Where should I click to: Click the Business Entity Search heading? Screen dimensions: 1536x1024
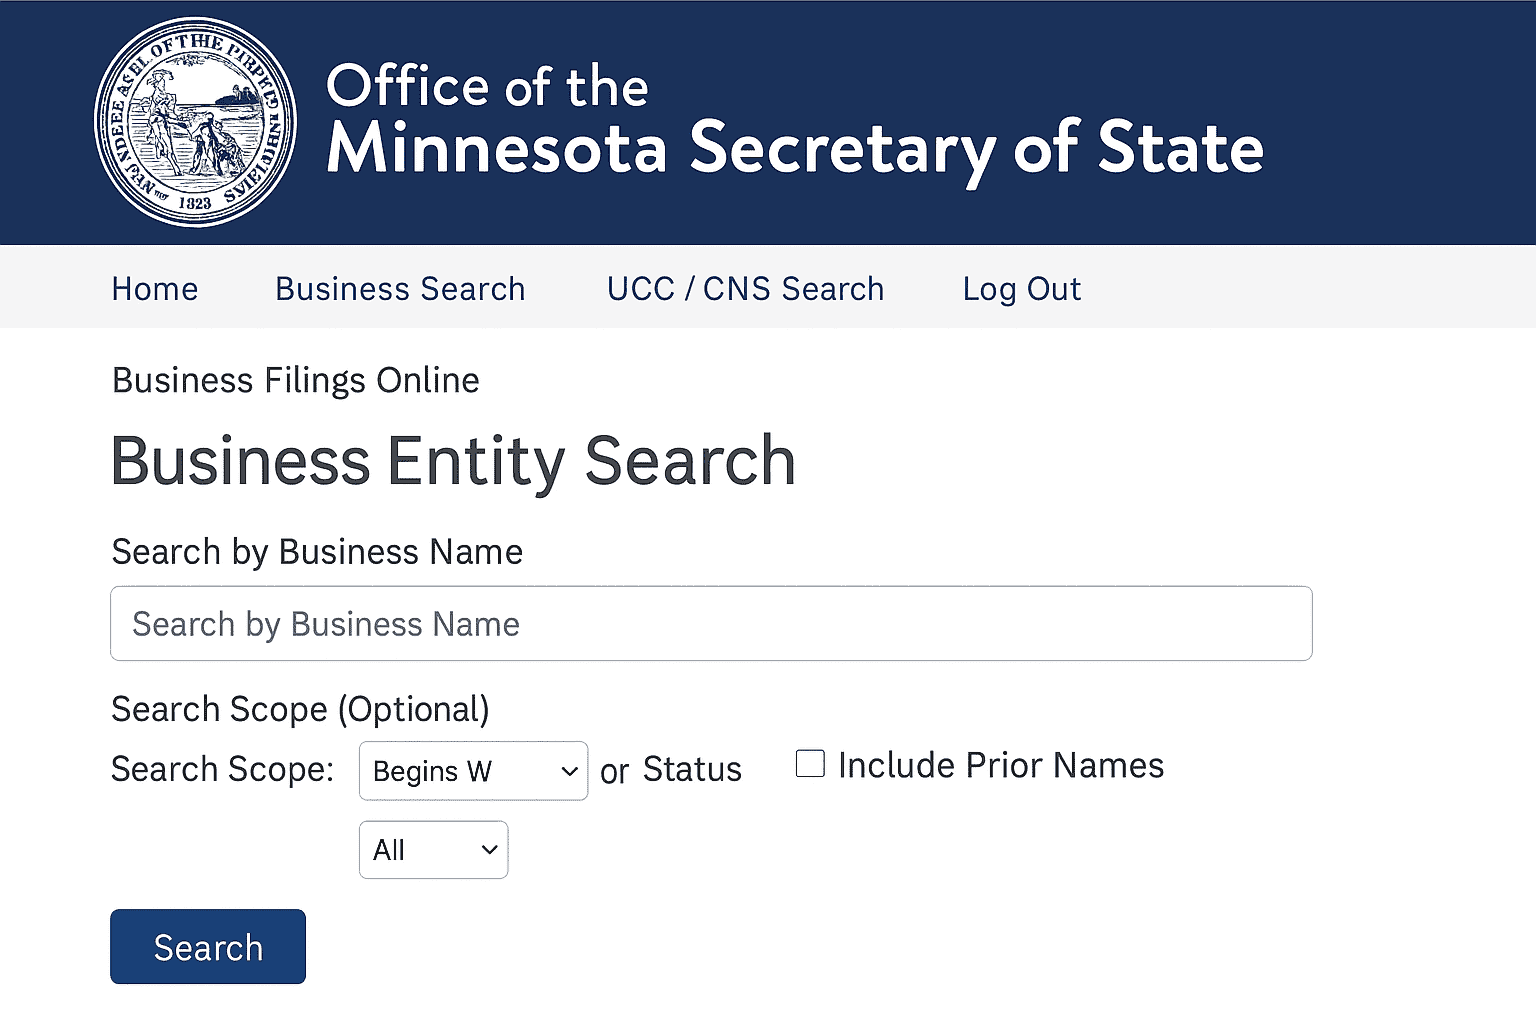452,460
